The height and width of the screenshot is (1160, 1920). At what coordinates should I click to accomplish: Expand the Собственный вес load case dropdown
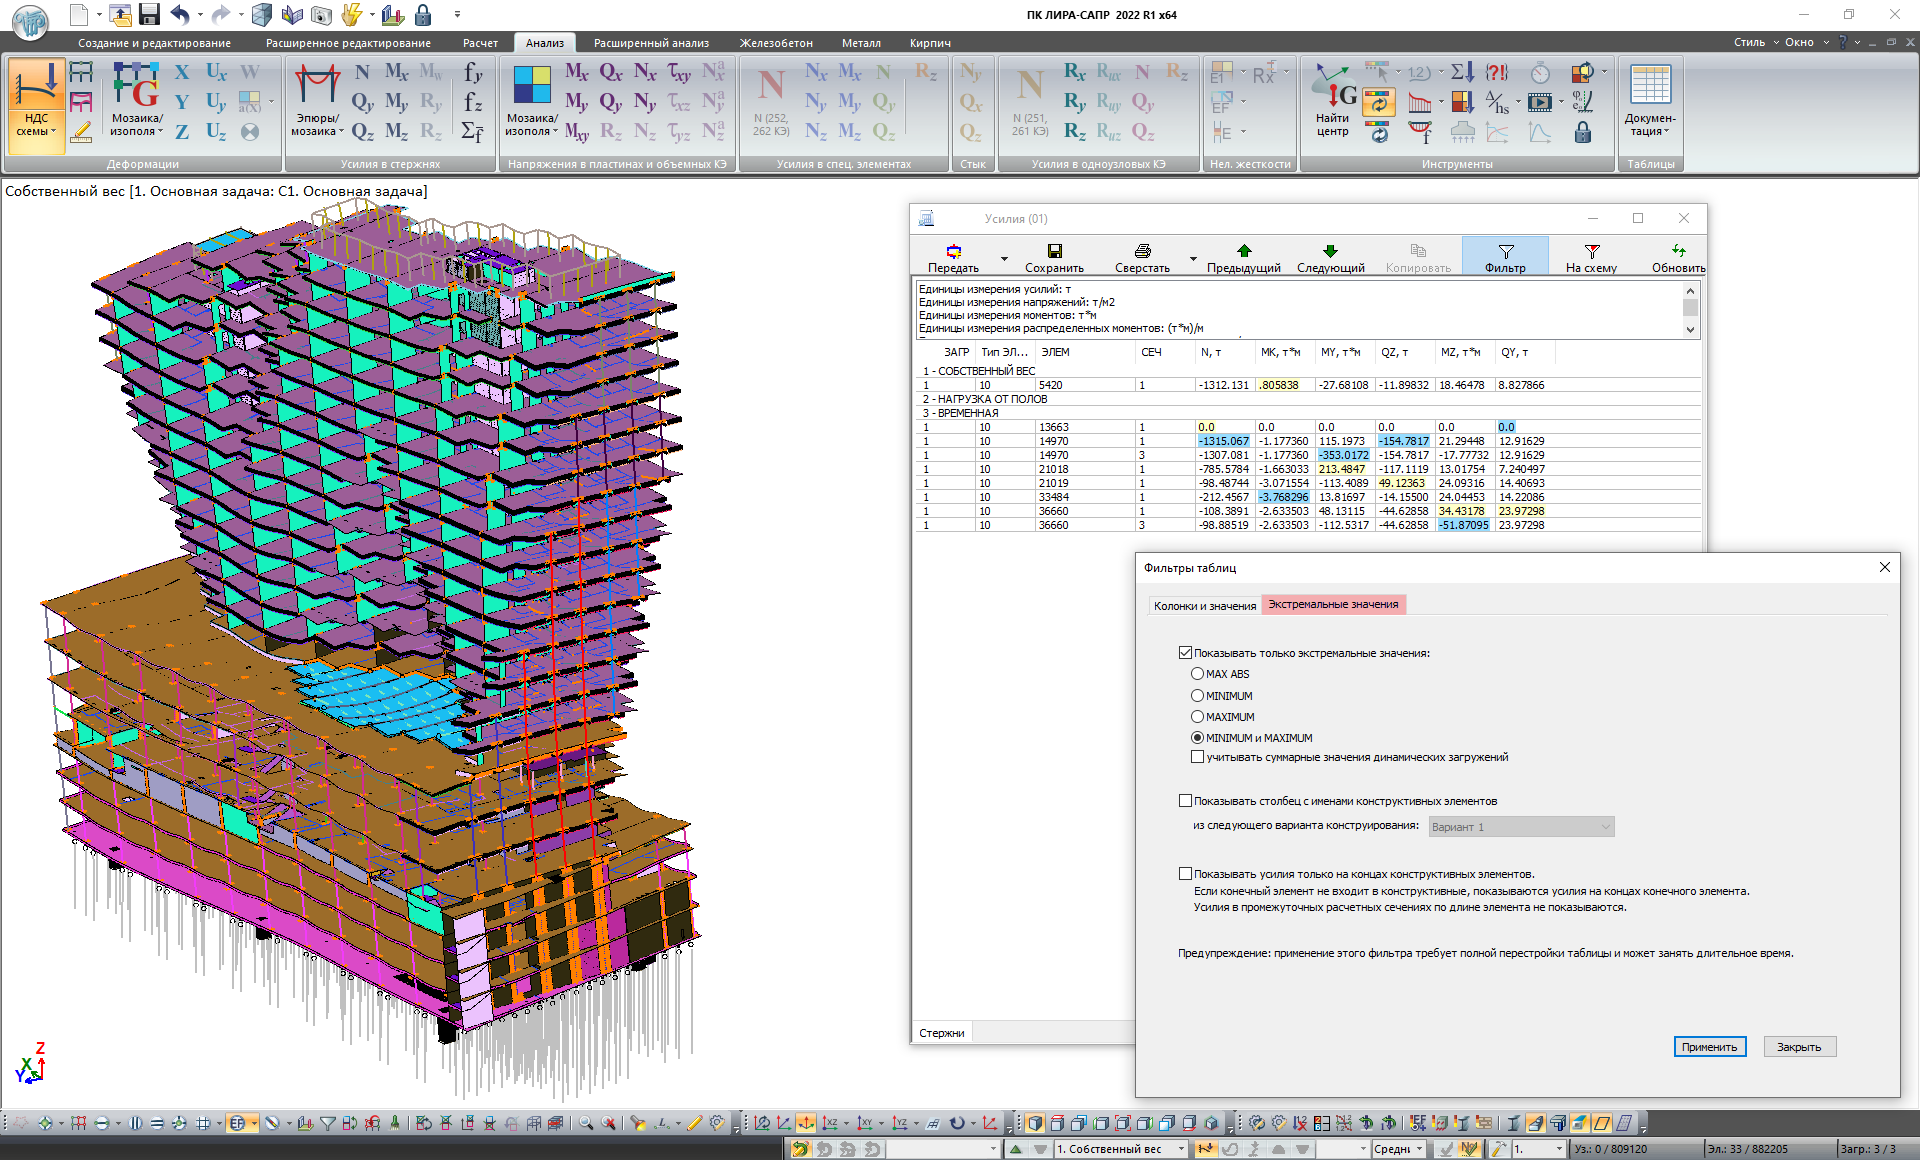[x=1181, y=1149]
